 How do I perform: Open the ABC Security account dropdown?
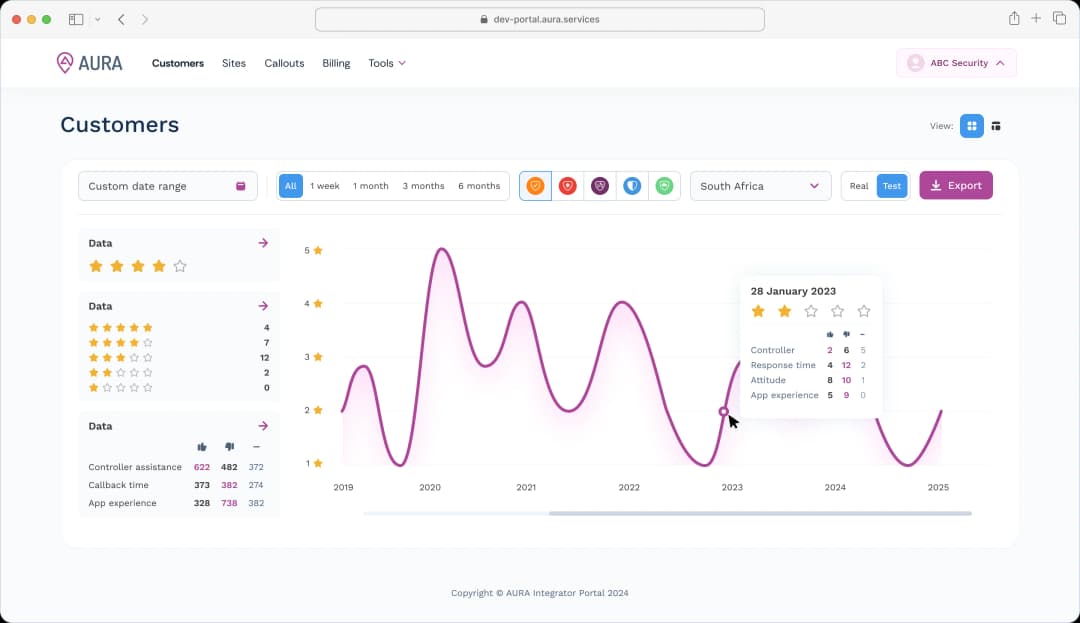pyautogui.click(x=956, y=62)
